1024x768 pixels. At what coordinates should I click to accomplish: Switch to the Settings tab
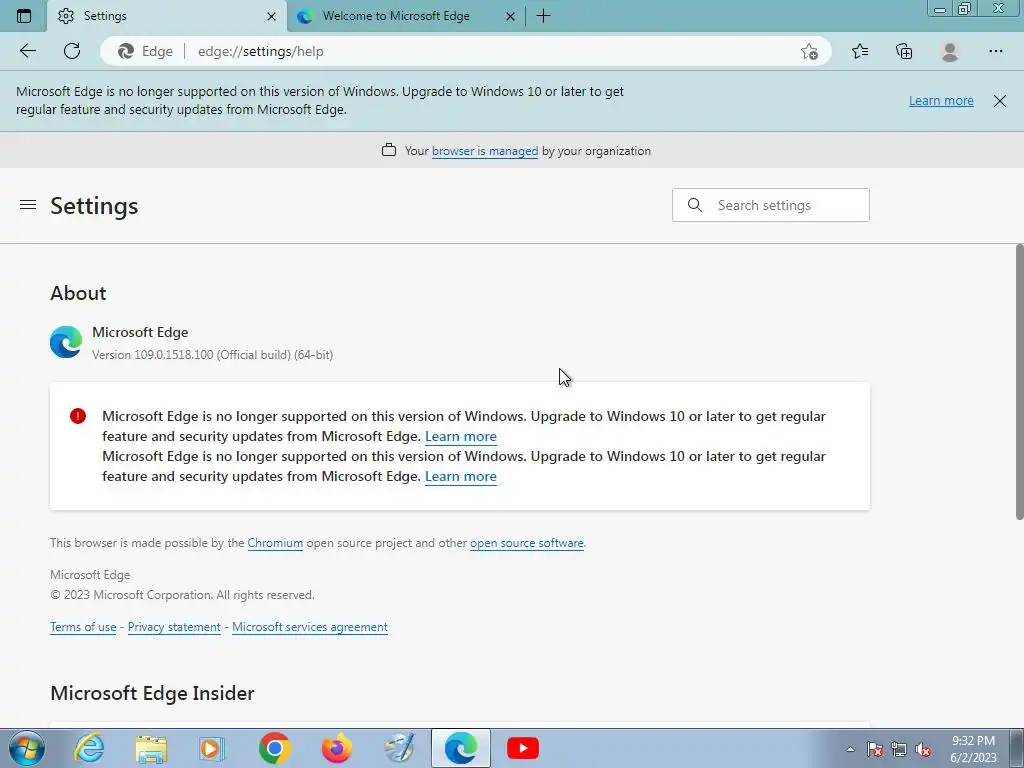167,16
